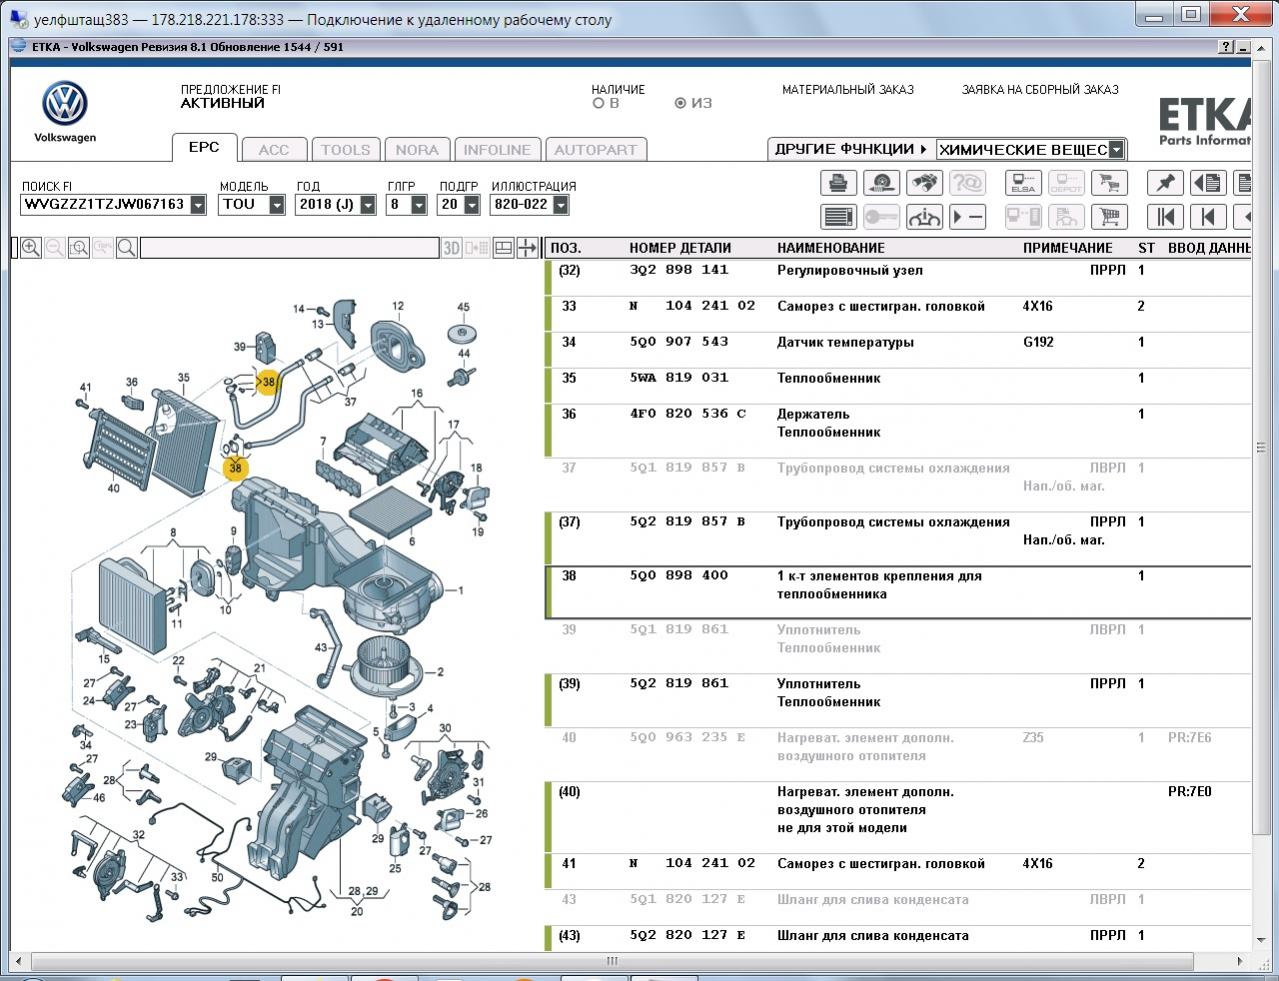The image size is (1279, 981).
Task: Click callout number 43 in the diagram
Action: pos(321,648)
